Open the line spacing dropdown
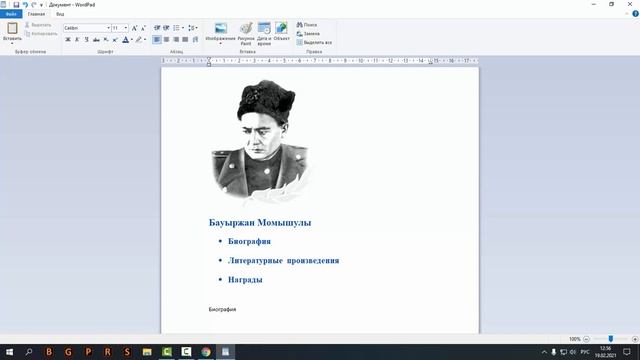The image size is (640, 360). pos(193,28)
